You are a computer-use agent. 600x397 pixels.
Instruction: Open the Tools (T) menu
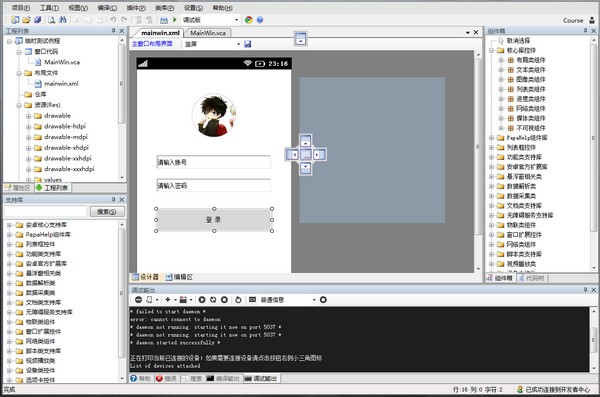[49, 8]
